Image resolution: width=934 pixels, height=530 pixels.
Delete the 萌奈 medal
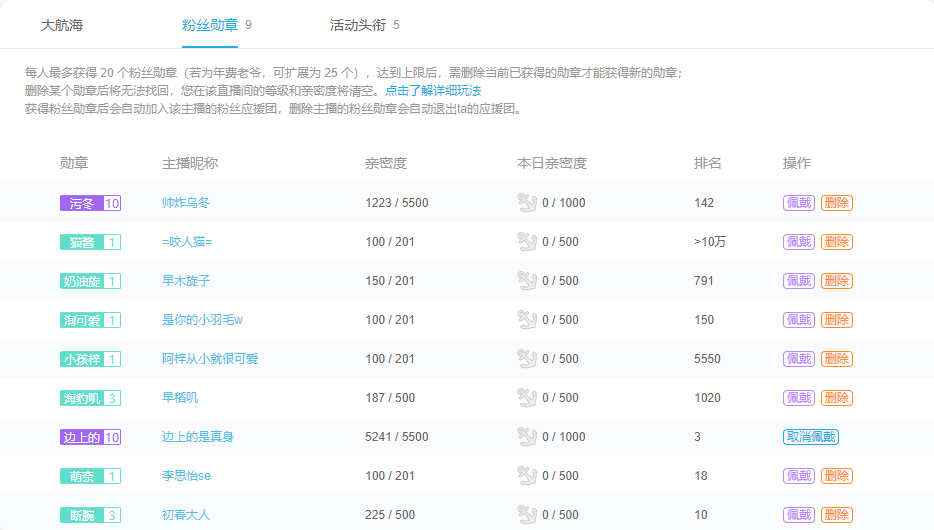pos(837,476)
